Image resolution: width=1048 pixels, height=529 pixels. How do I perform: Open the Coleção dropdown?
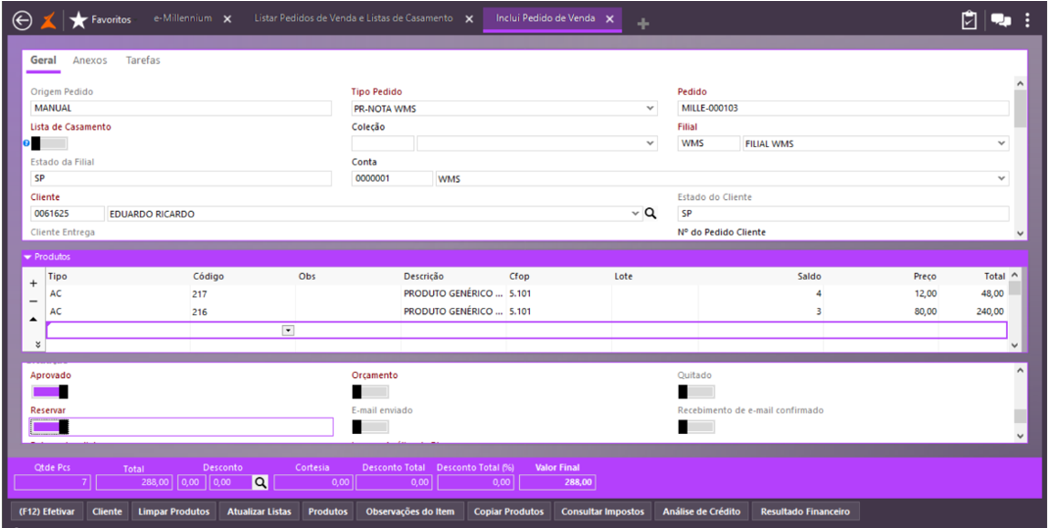pos(651,143)
